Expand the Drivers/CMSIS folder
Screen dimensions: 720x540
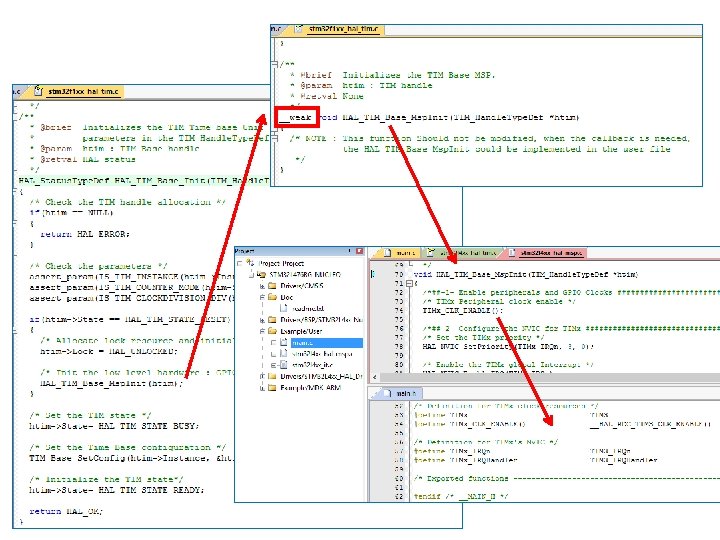pos(262,286)
